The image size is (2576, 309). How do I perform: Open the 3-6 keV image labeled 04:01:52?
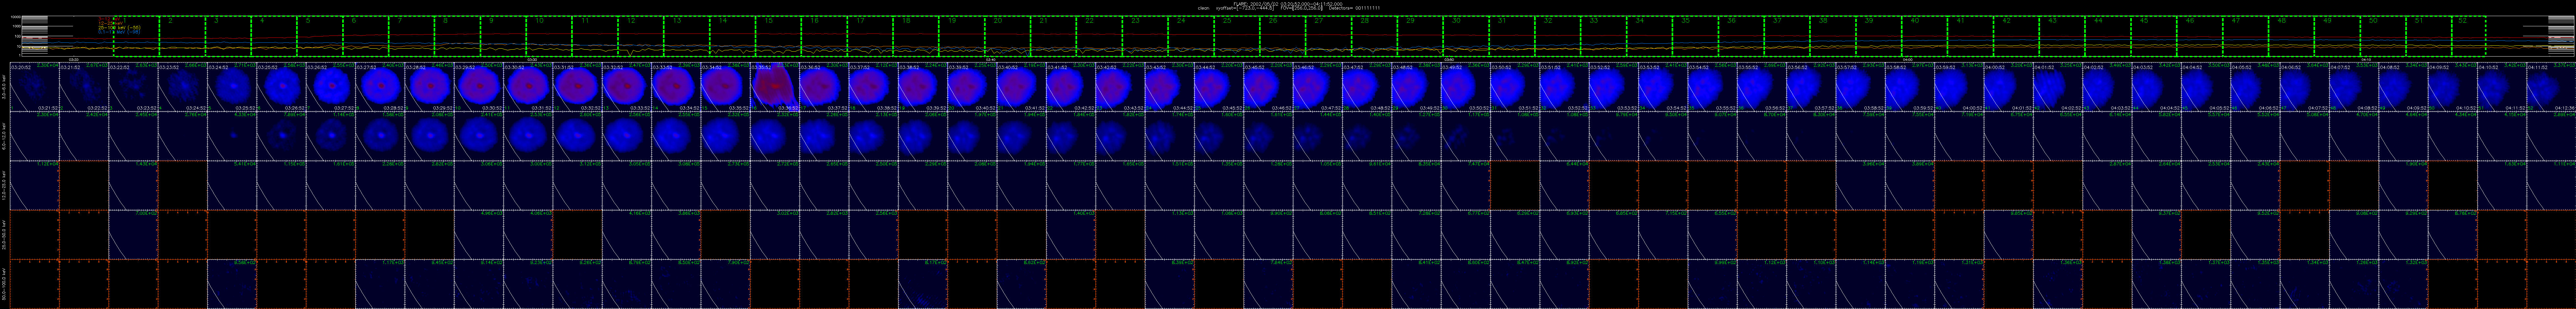[x=2058, y=87]
